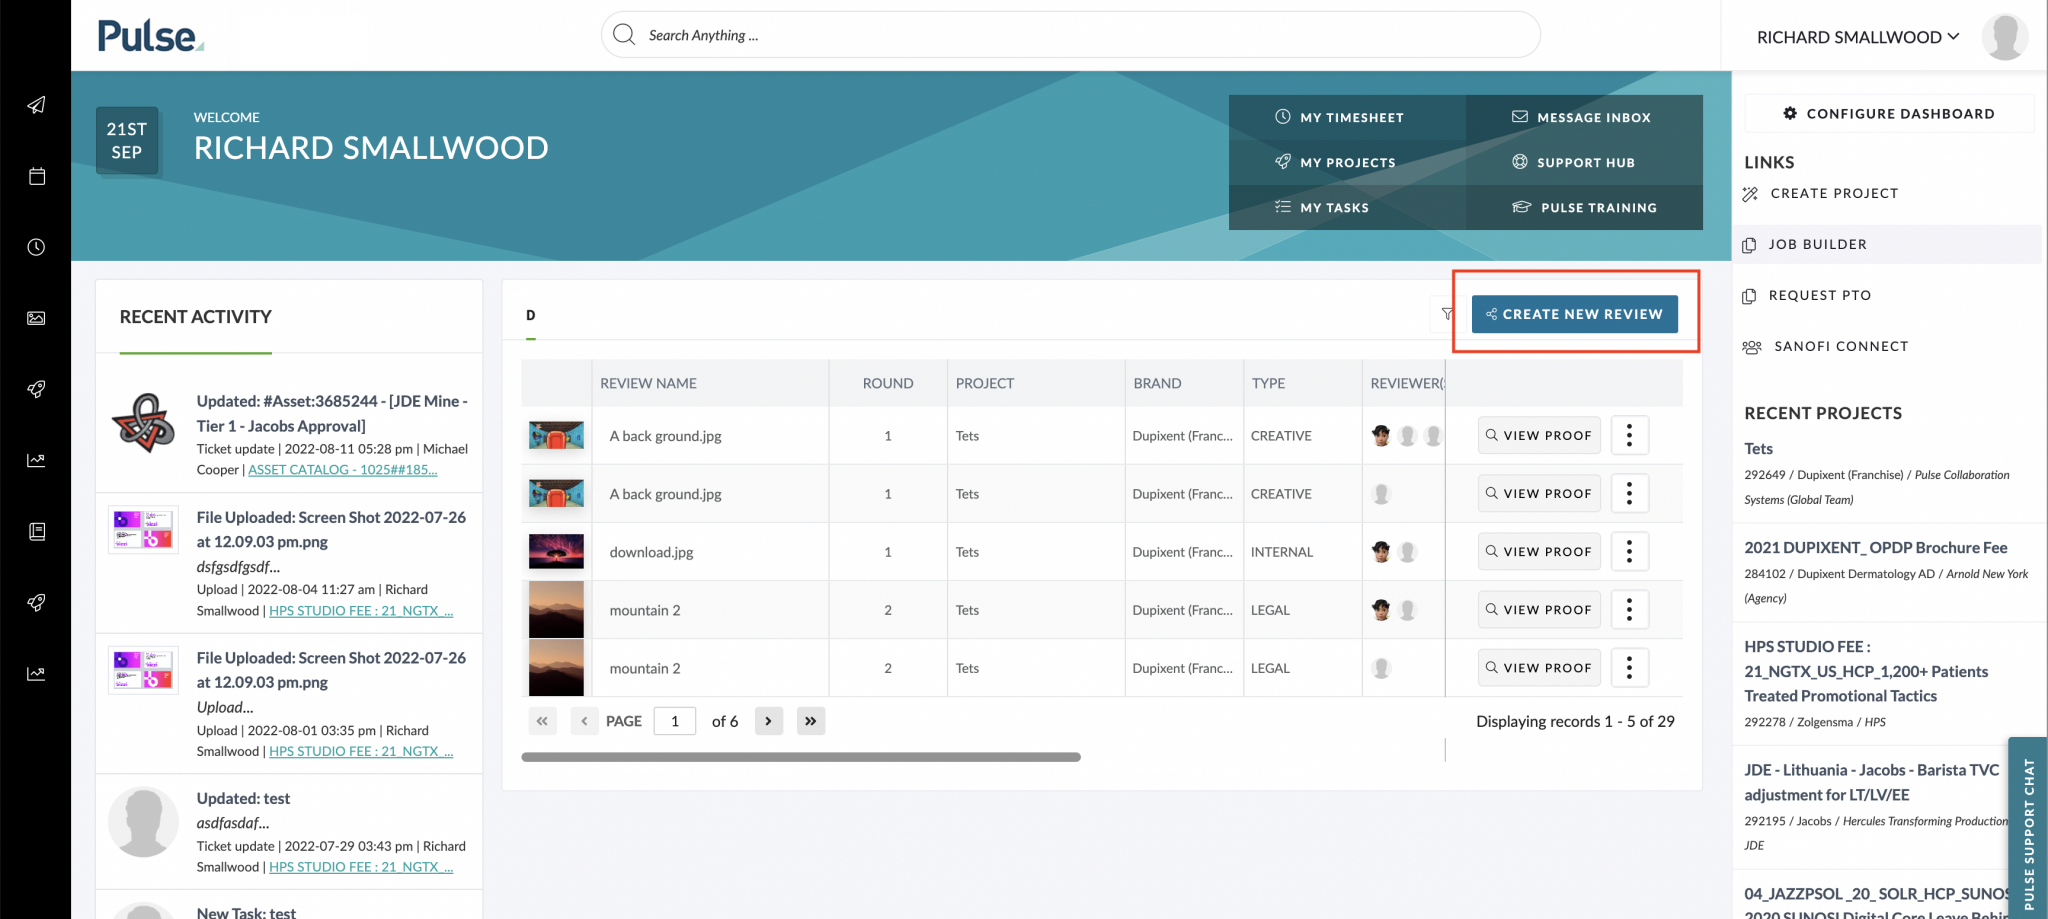Click the search magnifier in the top search bar

[x=623, y=33]
